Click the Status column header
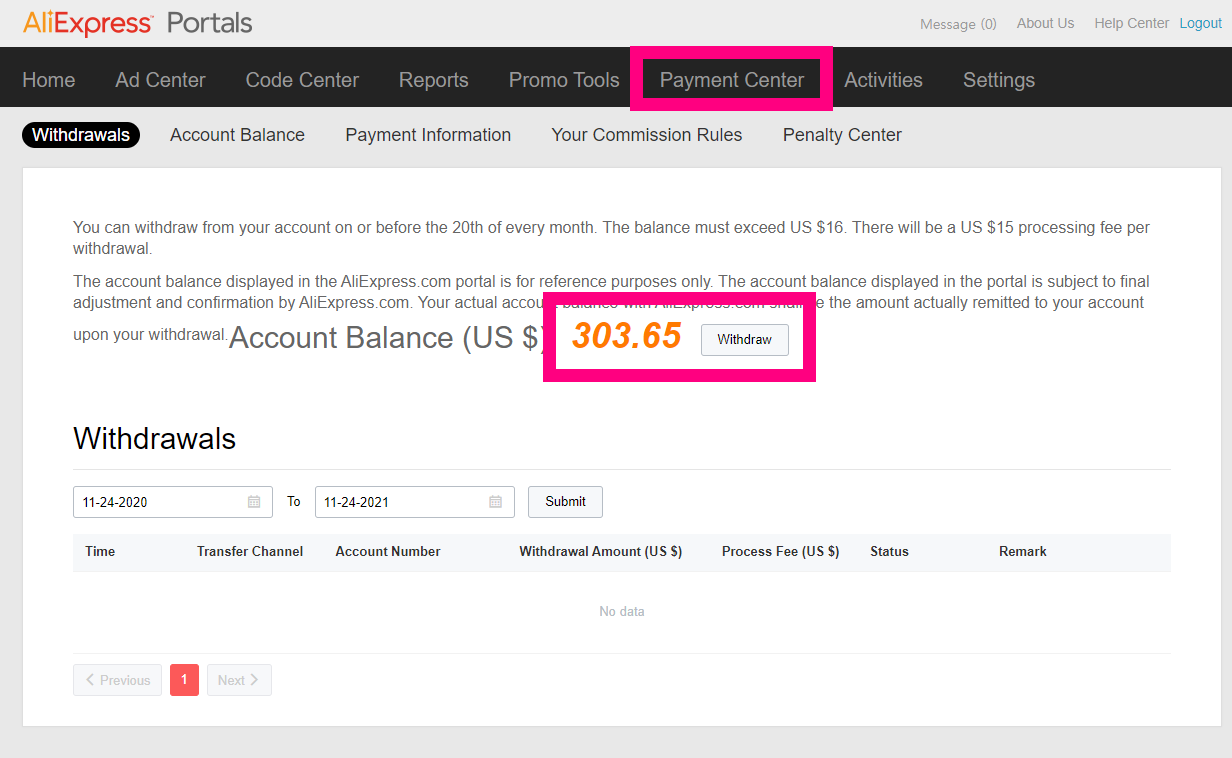1232x758 pixels. click(889, 551)
